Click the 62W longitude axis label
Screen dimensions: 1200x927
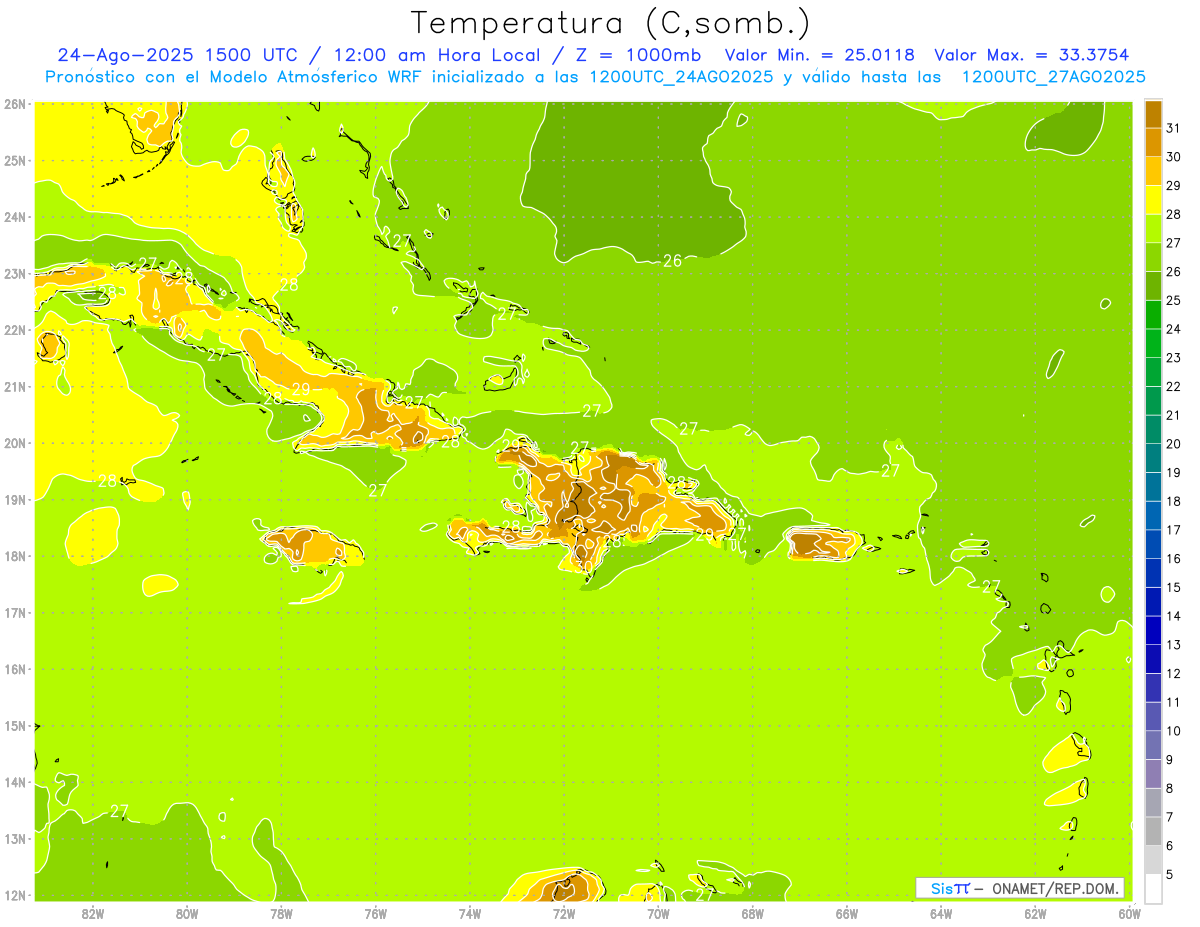point(1035,913)
